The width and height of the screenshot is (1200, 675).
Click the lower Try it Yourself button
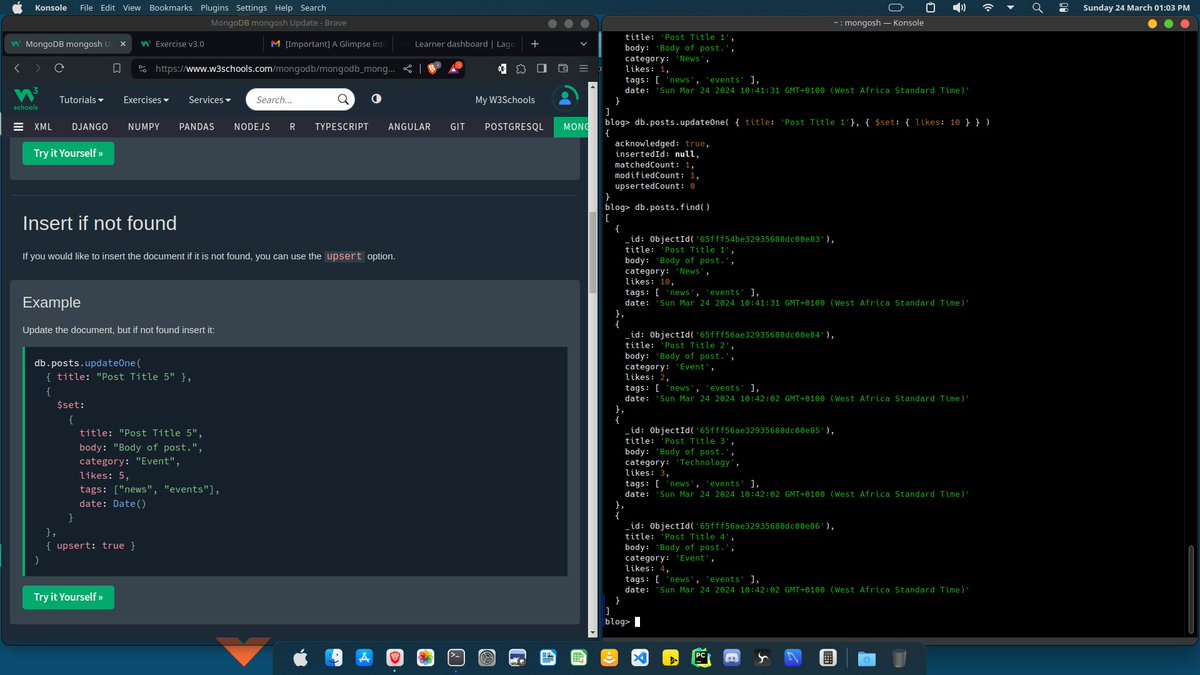(68, 597)
